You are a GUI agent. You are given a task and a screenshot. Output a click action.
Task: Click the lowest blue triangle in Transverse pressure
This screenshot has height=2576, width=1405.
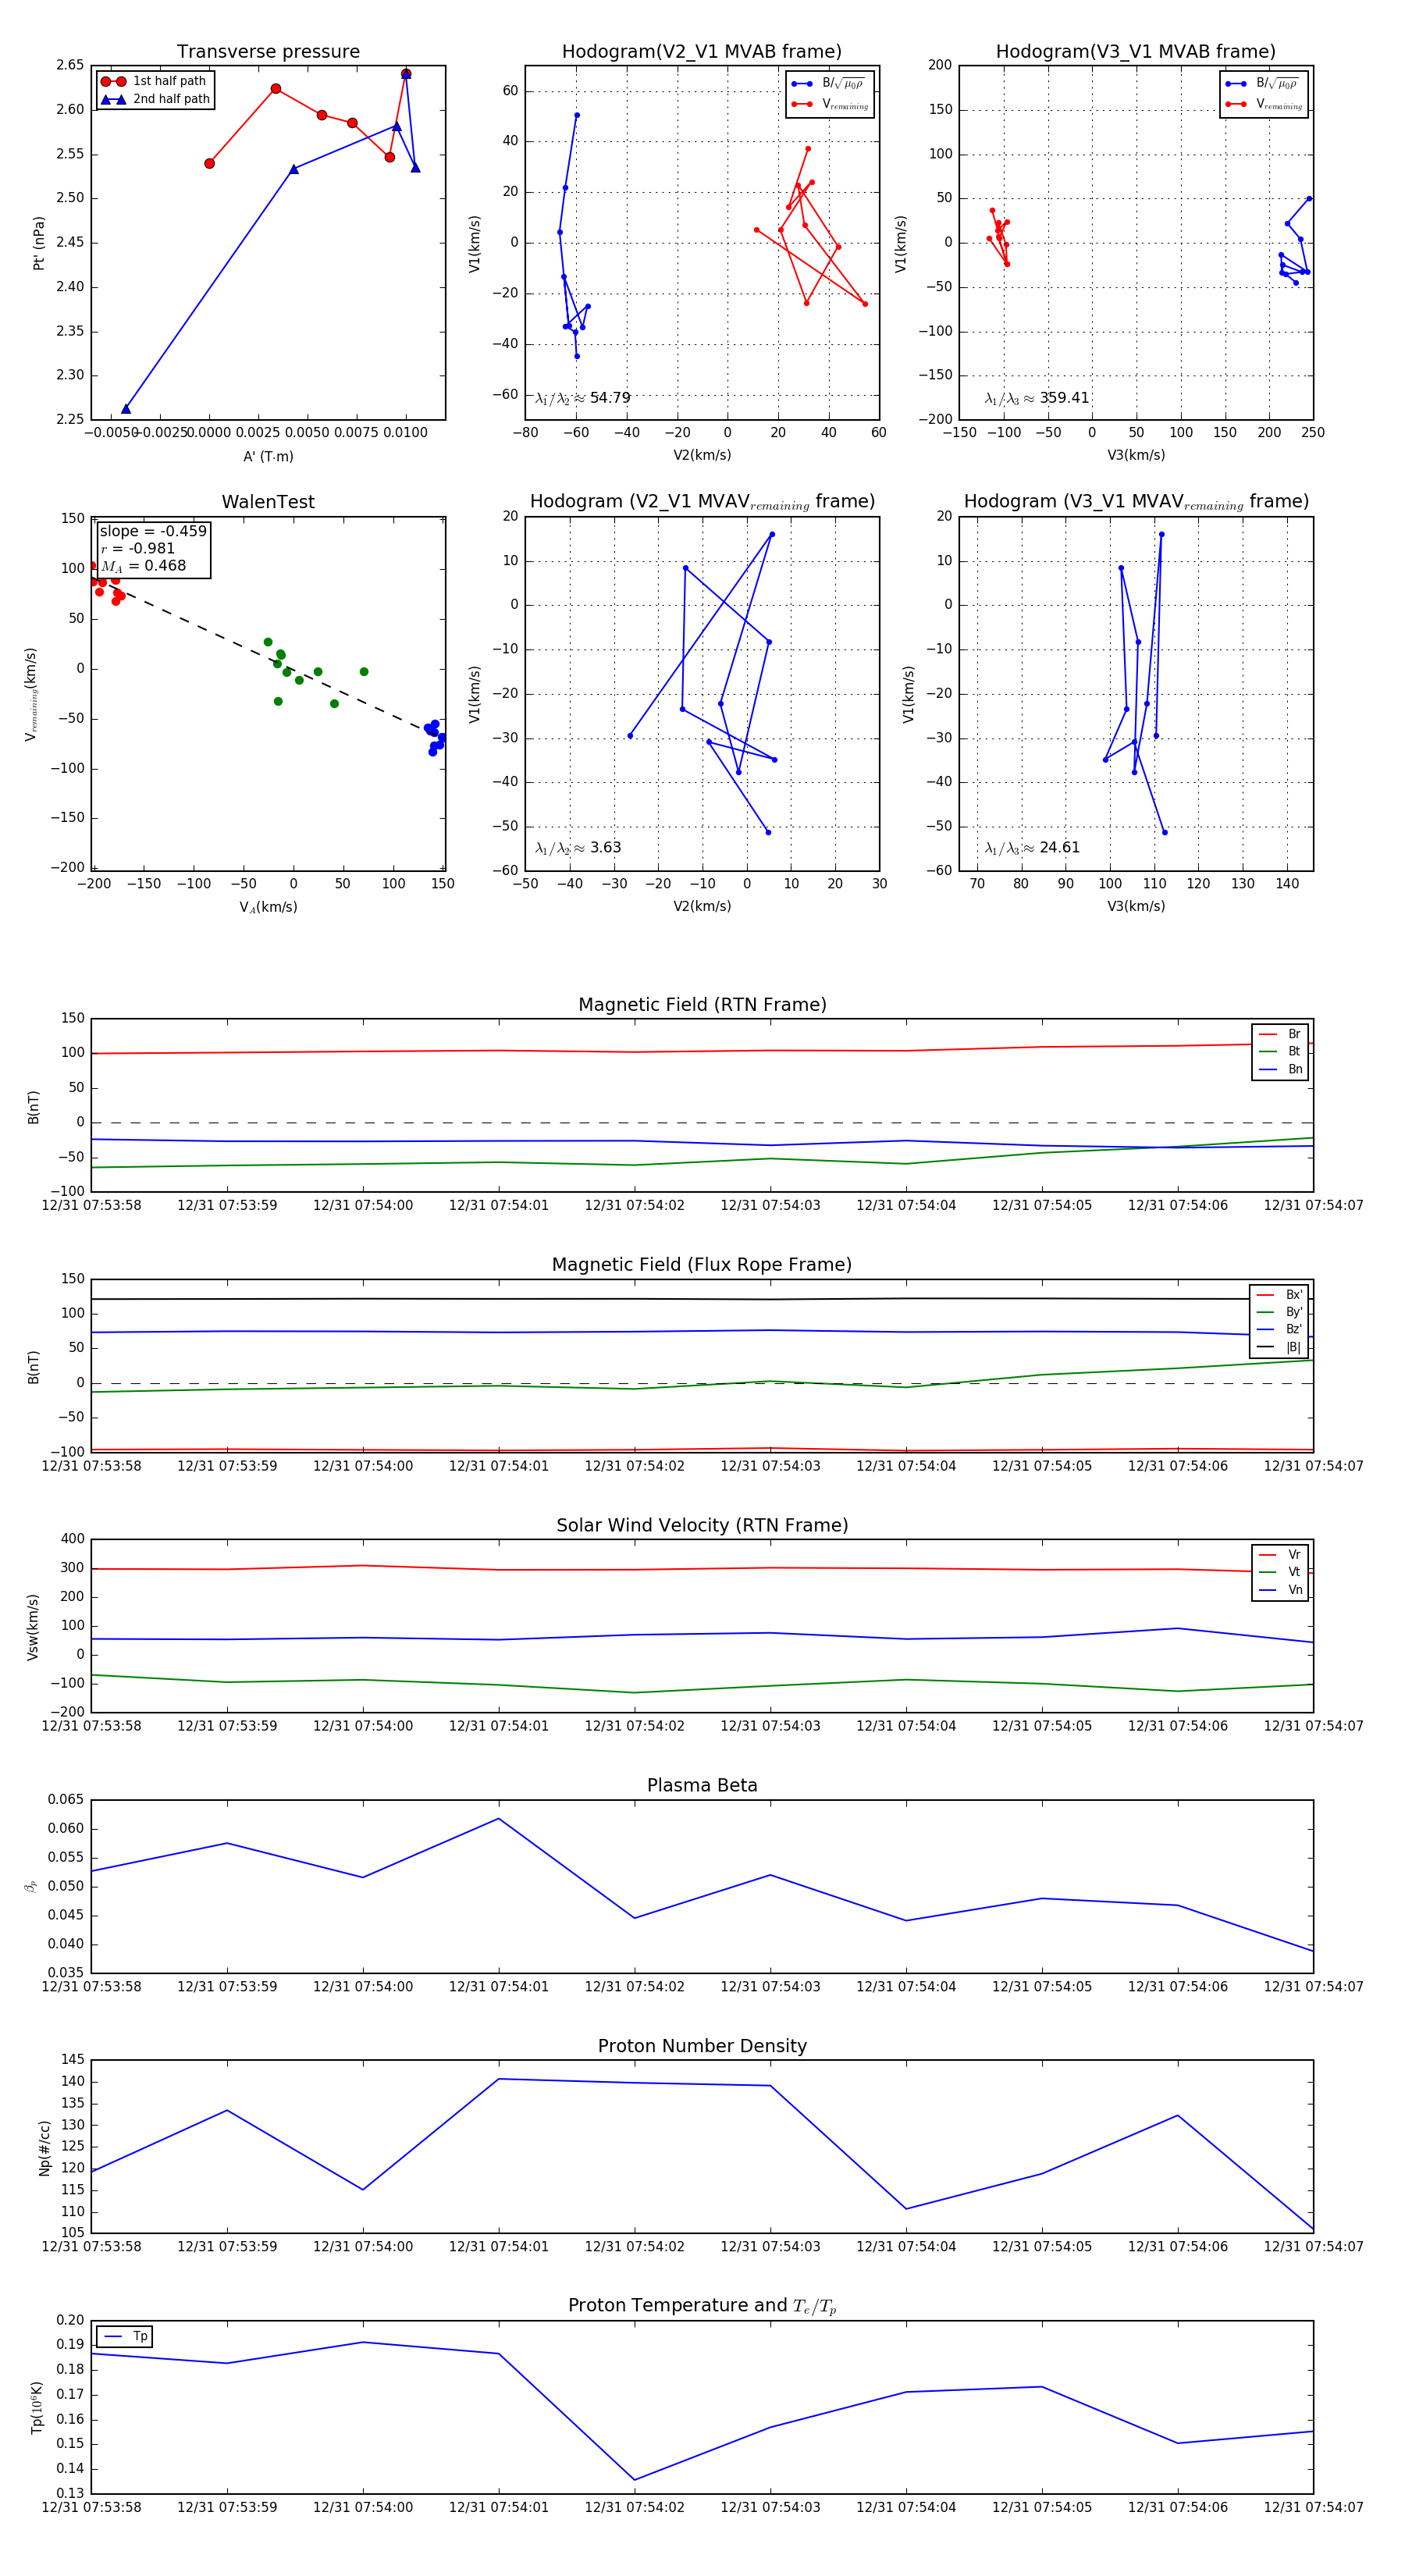pyautogui.click(x=126, y=409)
